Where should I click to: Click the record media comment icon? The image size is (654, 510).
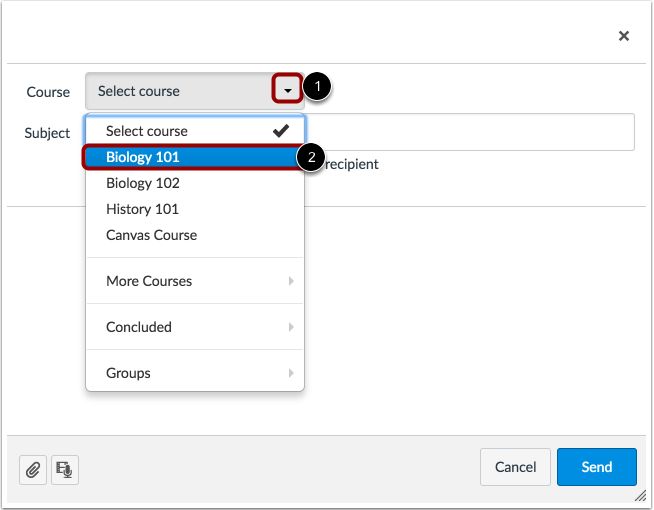tap(65, 470)
